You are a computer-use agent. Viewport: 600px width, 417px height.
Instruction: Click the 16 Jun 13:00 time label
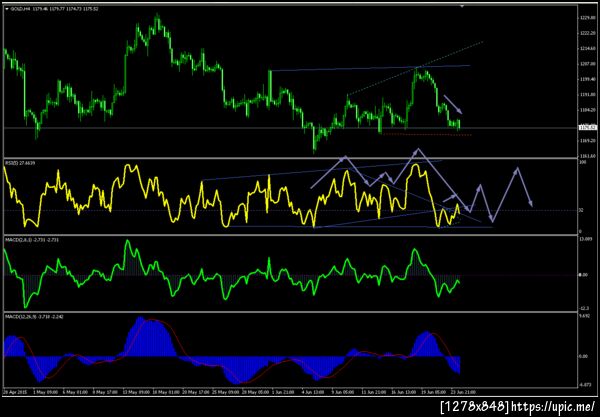click(x=404, y=392)
